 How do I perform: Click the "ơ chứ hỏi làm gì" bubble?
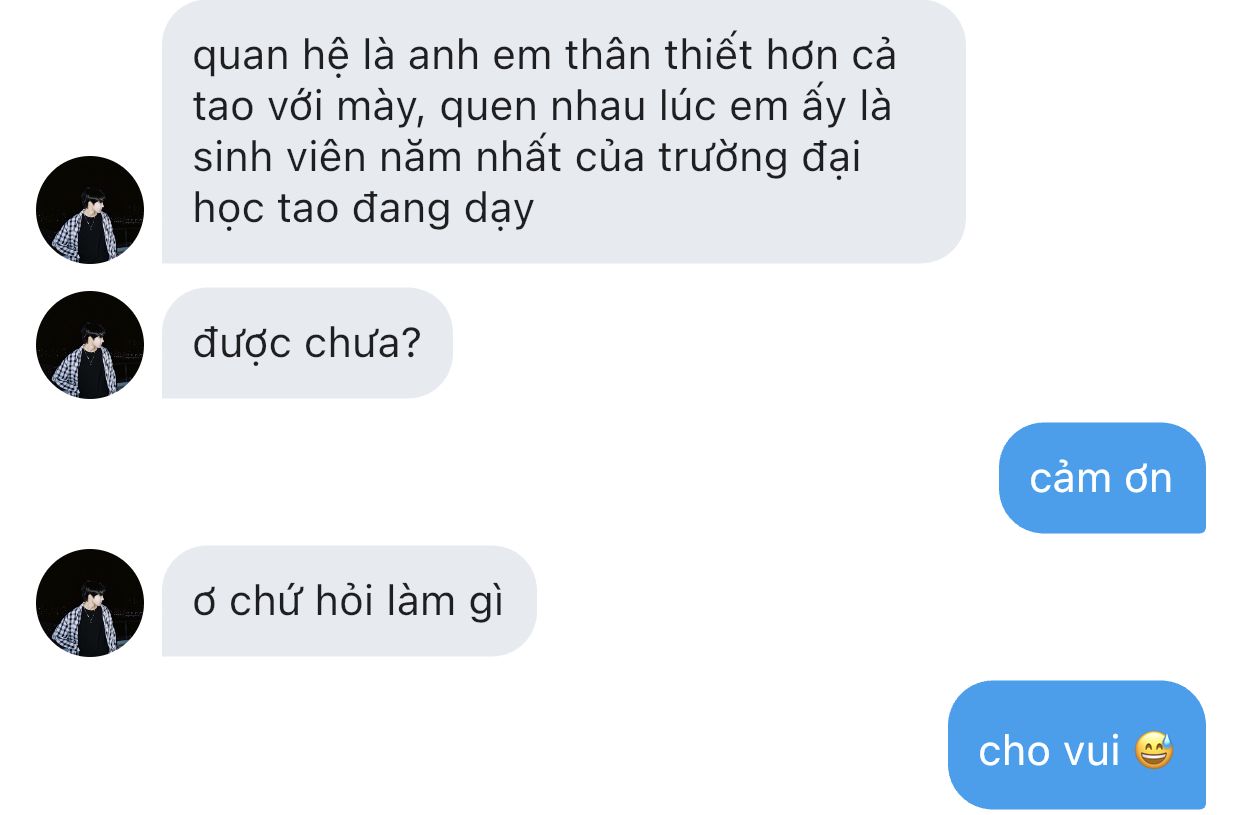point(349,601)
